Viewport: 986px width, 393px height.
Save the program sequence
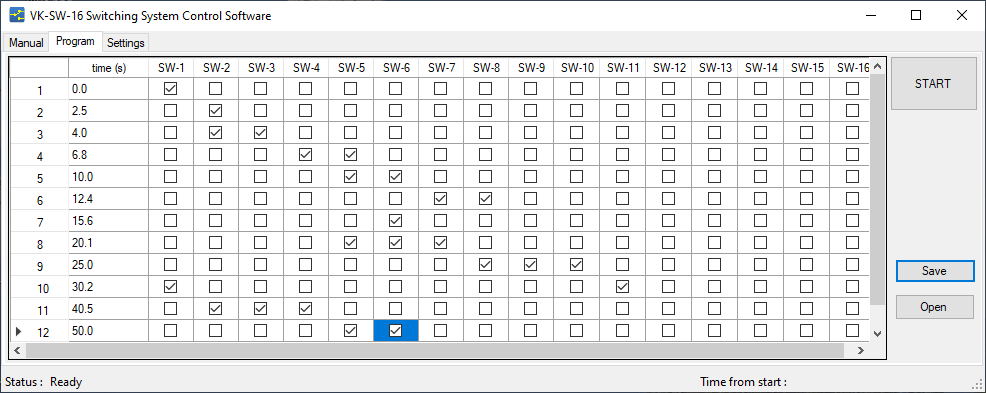(x=934, y=271)
